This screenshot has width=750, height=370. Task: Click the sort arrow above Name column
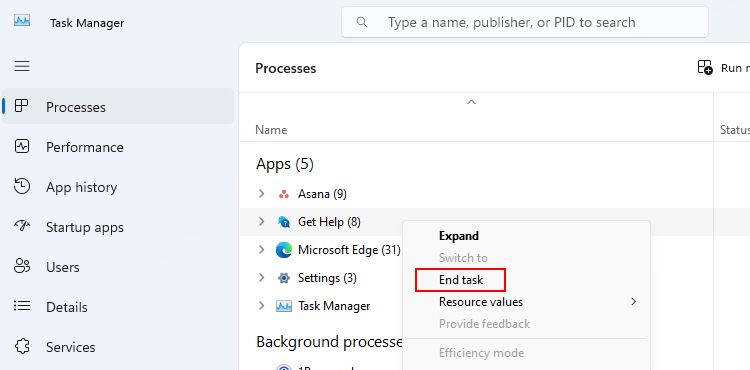[471, 102]
